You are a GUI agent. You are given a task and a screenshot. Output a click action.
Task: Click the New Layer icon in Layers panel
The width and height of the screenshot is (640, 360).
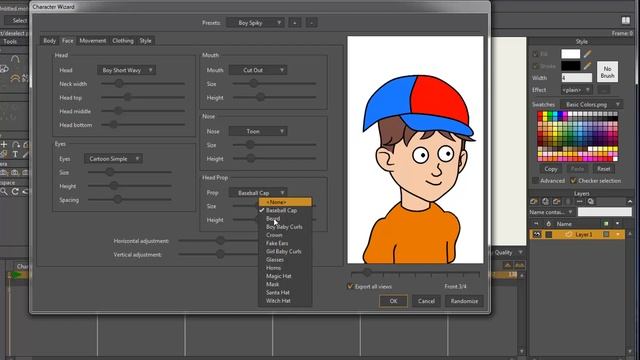[x=534, y=202]
